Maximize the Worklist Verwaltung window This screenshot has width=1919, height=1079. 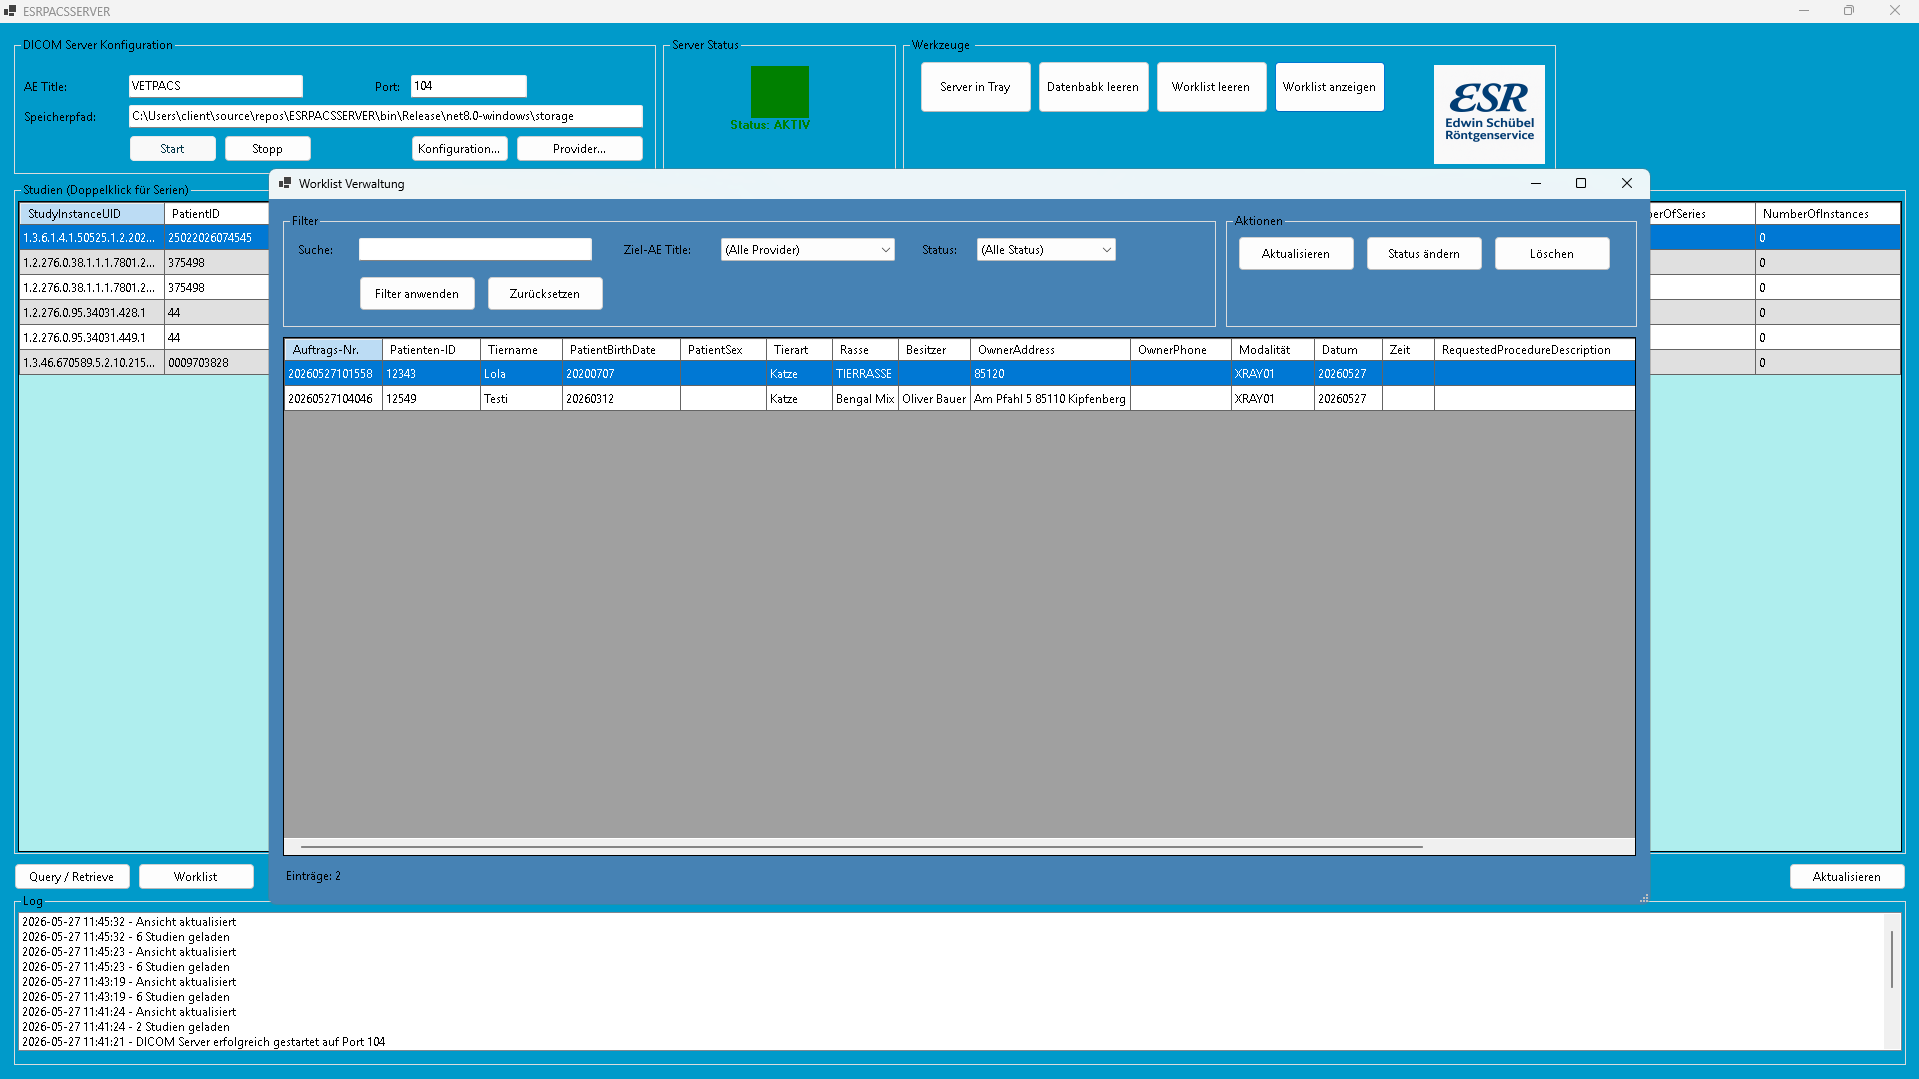[x=1581, y=183]
